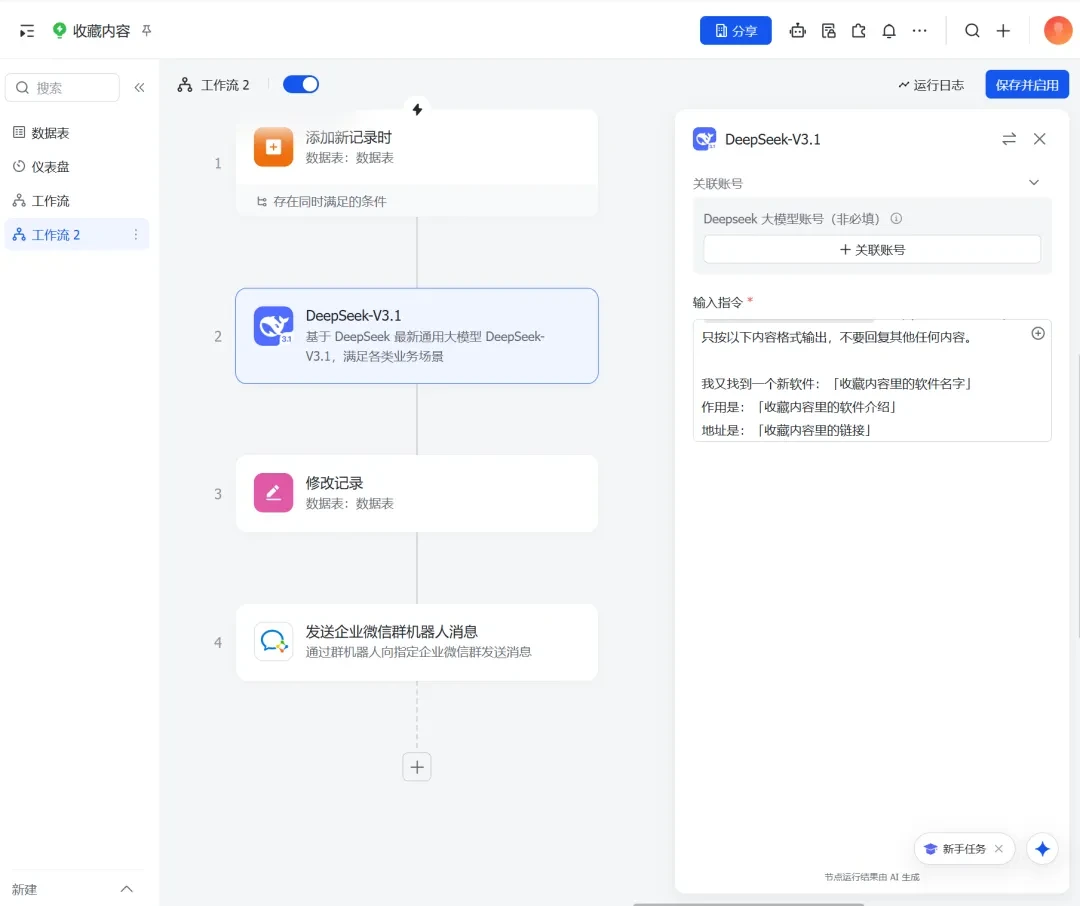Click the green 收藏内容 app icon

pyautogui.click(x=59, y=30)
